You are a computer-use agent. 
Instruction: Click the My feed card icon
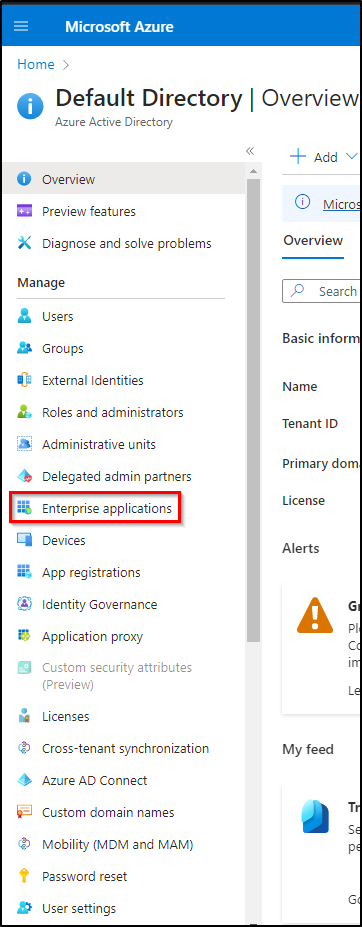(x=315, y=816)
